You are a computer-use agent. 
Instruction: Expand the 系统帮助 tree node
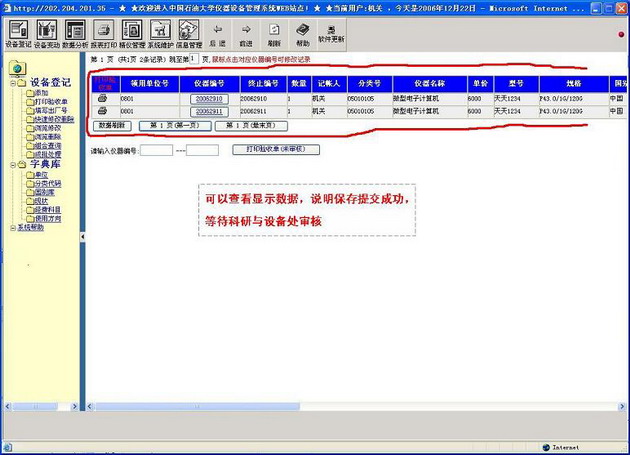11,227
